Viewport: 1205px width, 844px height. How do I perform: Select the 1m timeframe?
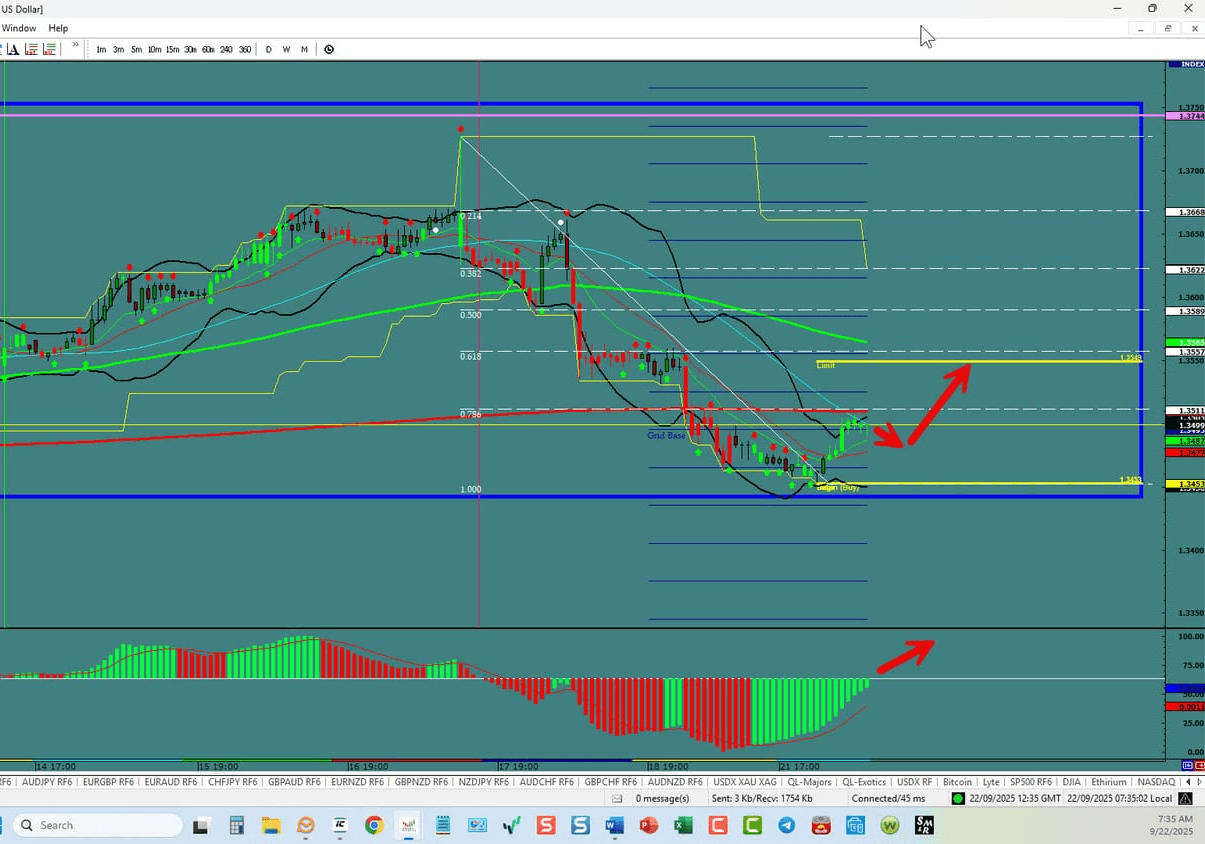pyautogui.click(x=102, y=49)
